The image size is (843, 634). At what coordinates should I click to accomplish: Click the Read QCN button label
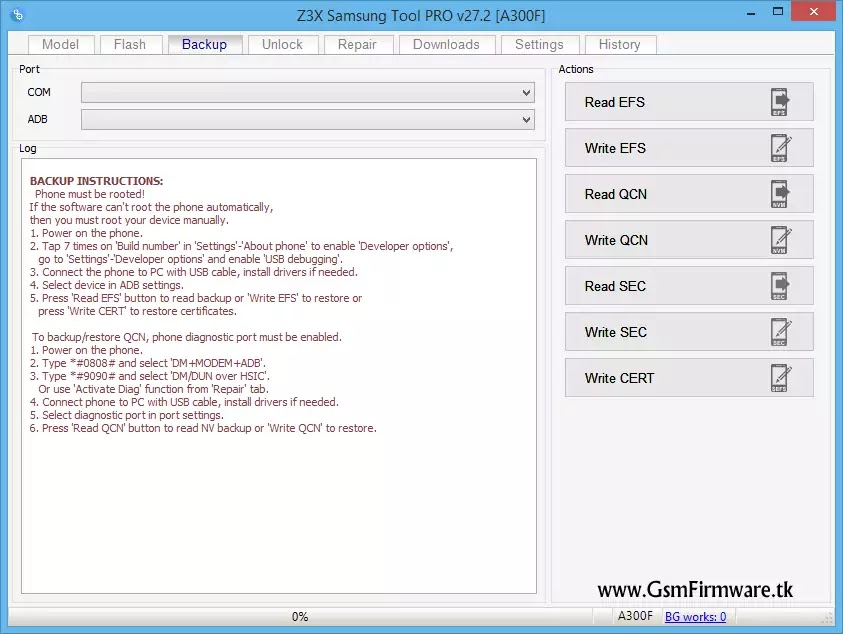[x=616, y=194]
